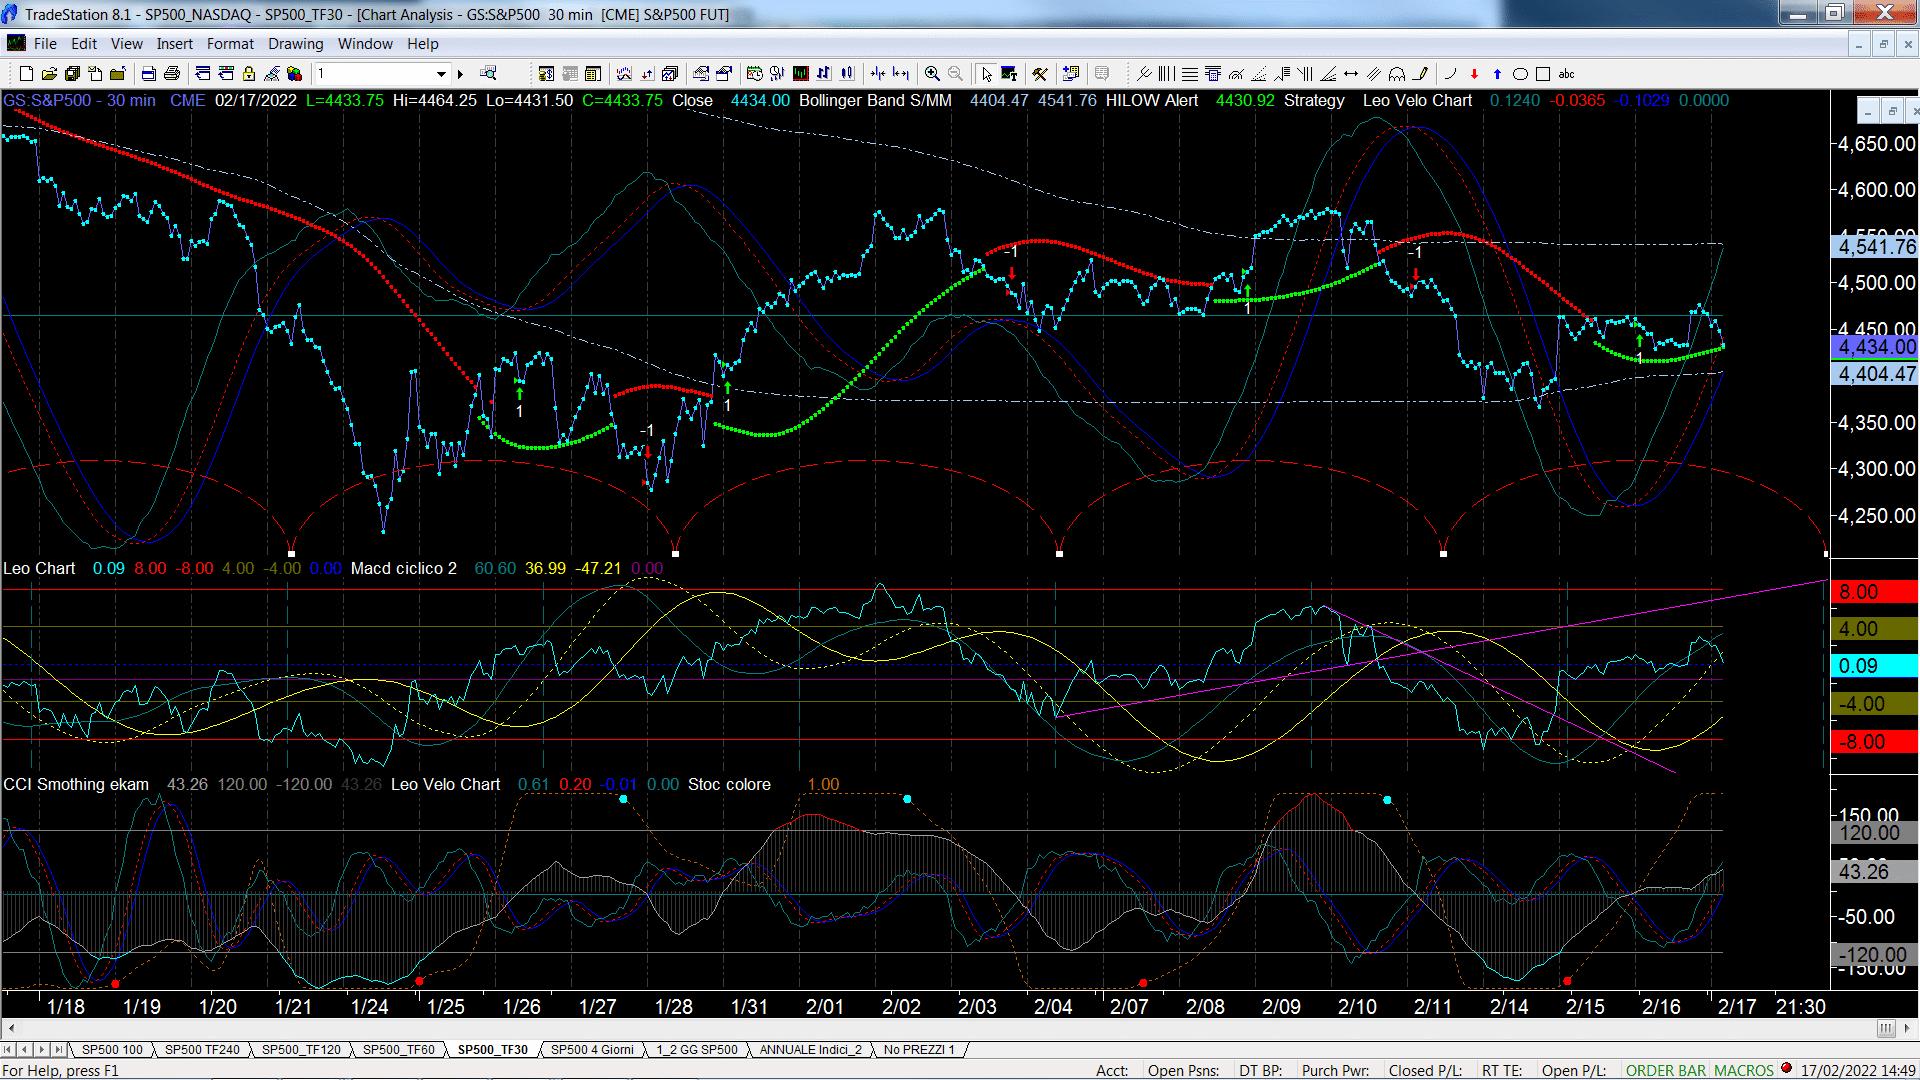Click the Macd ciclico 2 indicator label

[x=403, y=568]
